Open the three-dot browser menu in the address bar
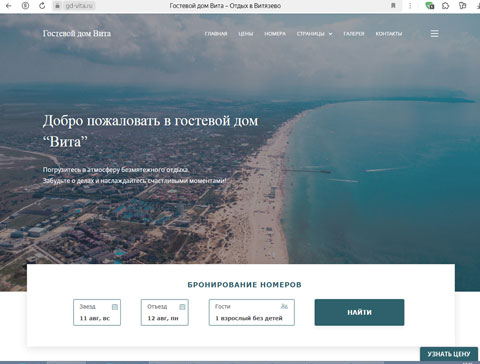Screen dimensions: 480x364 point(410,6)
